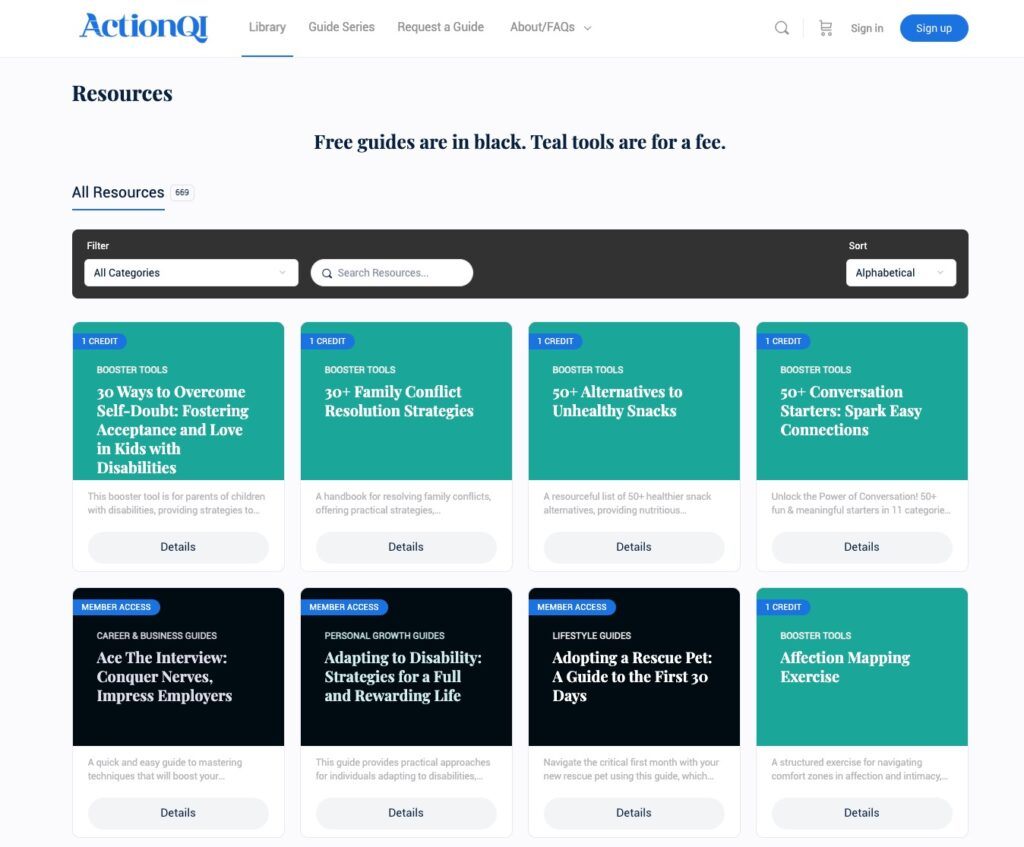
Task: Type in the Search Resources field
Action: [400, 273]
